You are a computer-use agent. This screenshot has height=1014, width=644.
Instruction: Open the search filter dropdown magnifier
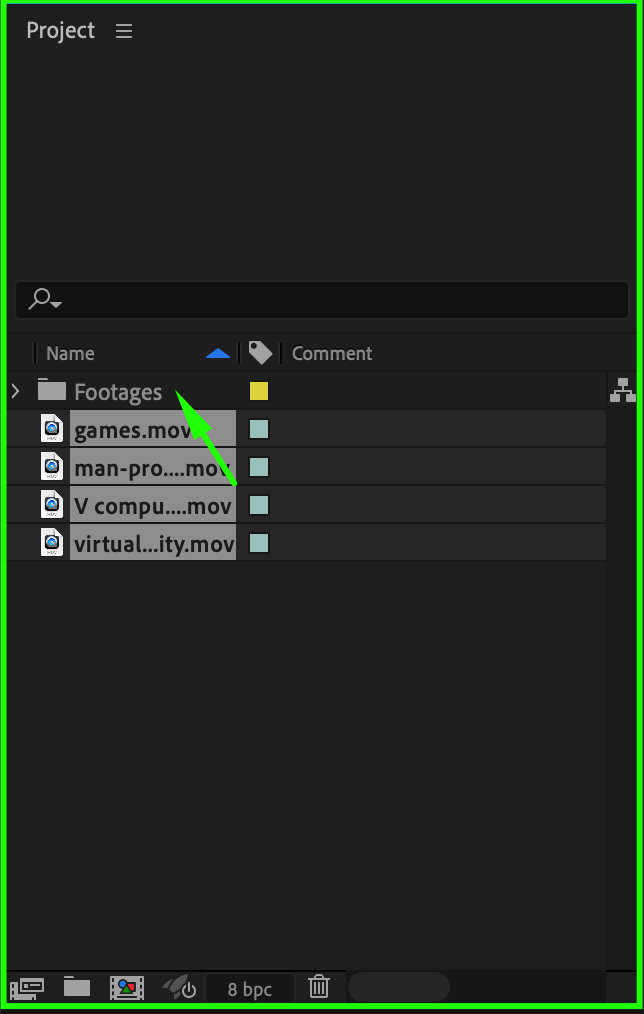coord(45,299)
